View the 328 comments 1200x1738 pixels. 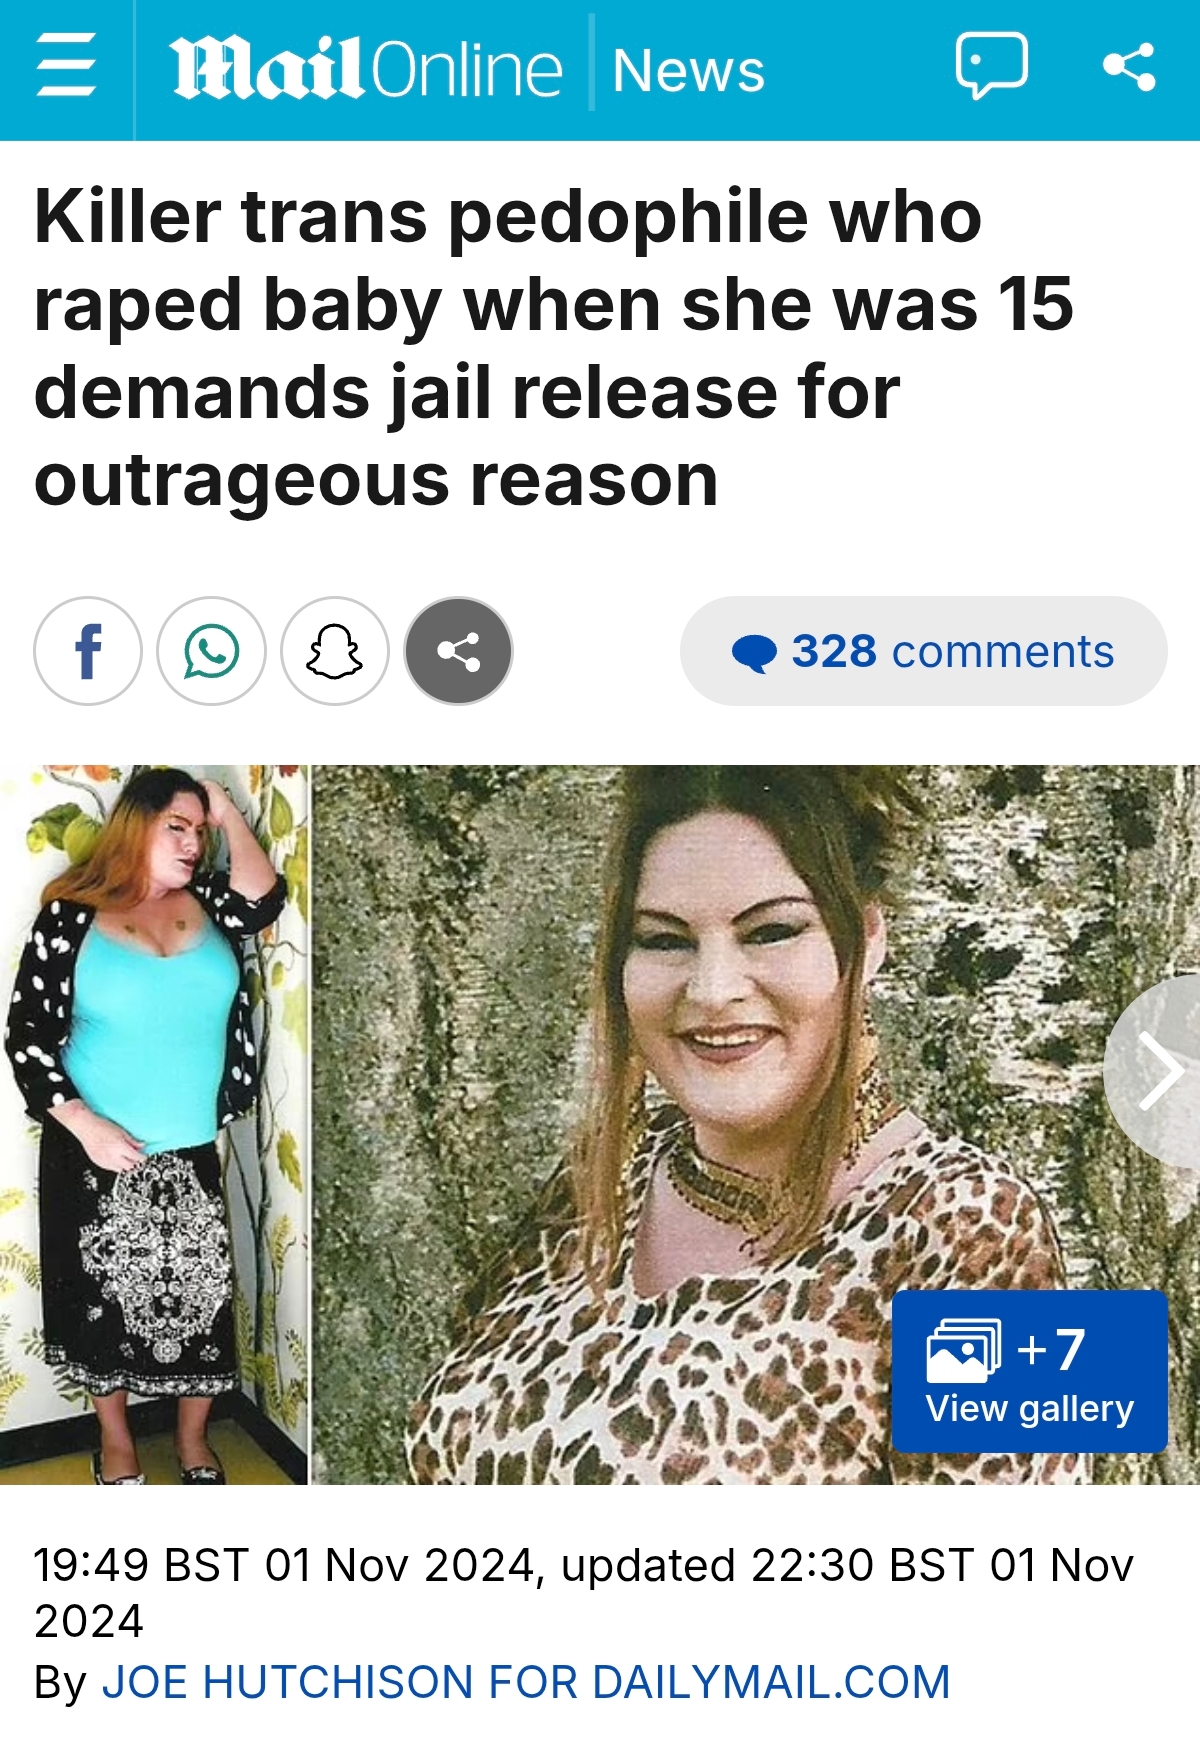(923, 651)
